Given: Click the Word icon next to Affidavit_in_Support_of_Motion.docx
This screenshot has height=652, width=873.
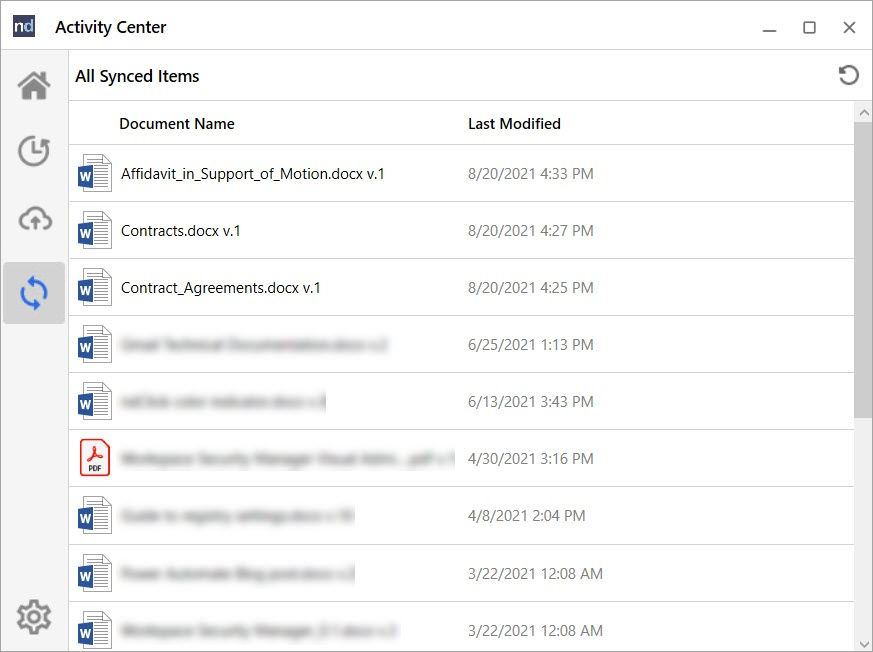Looking at the screenshot, I should coord(93,172).
